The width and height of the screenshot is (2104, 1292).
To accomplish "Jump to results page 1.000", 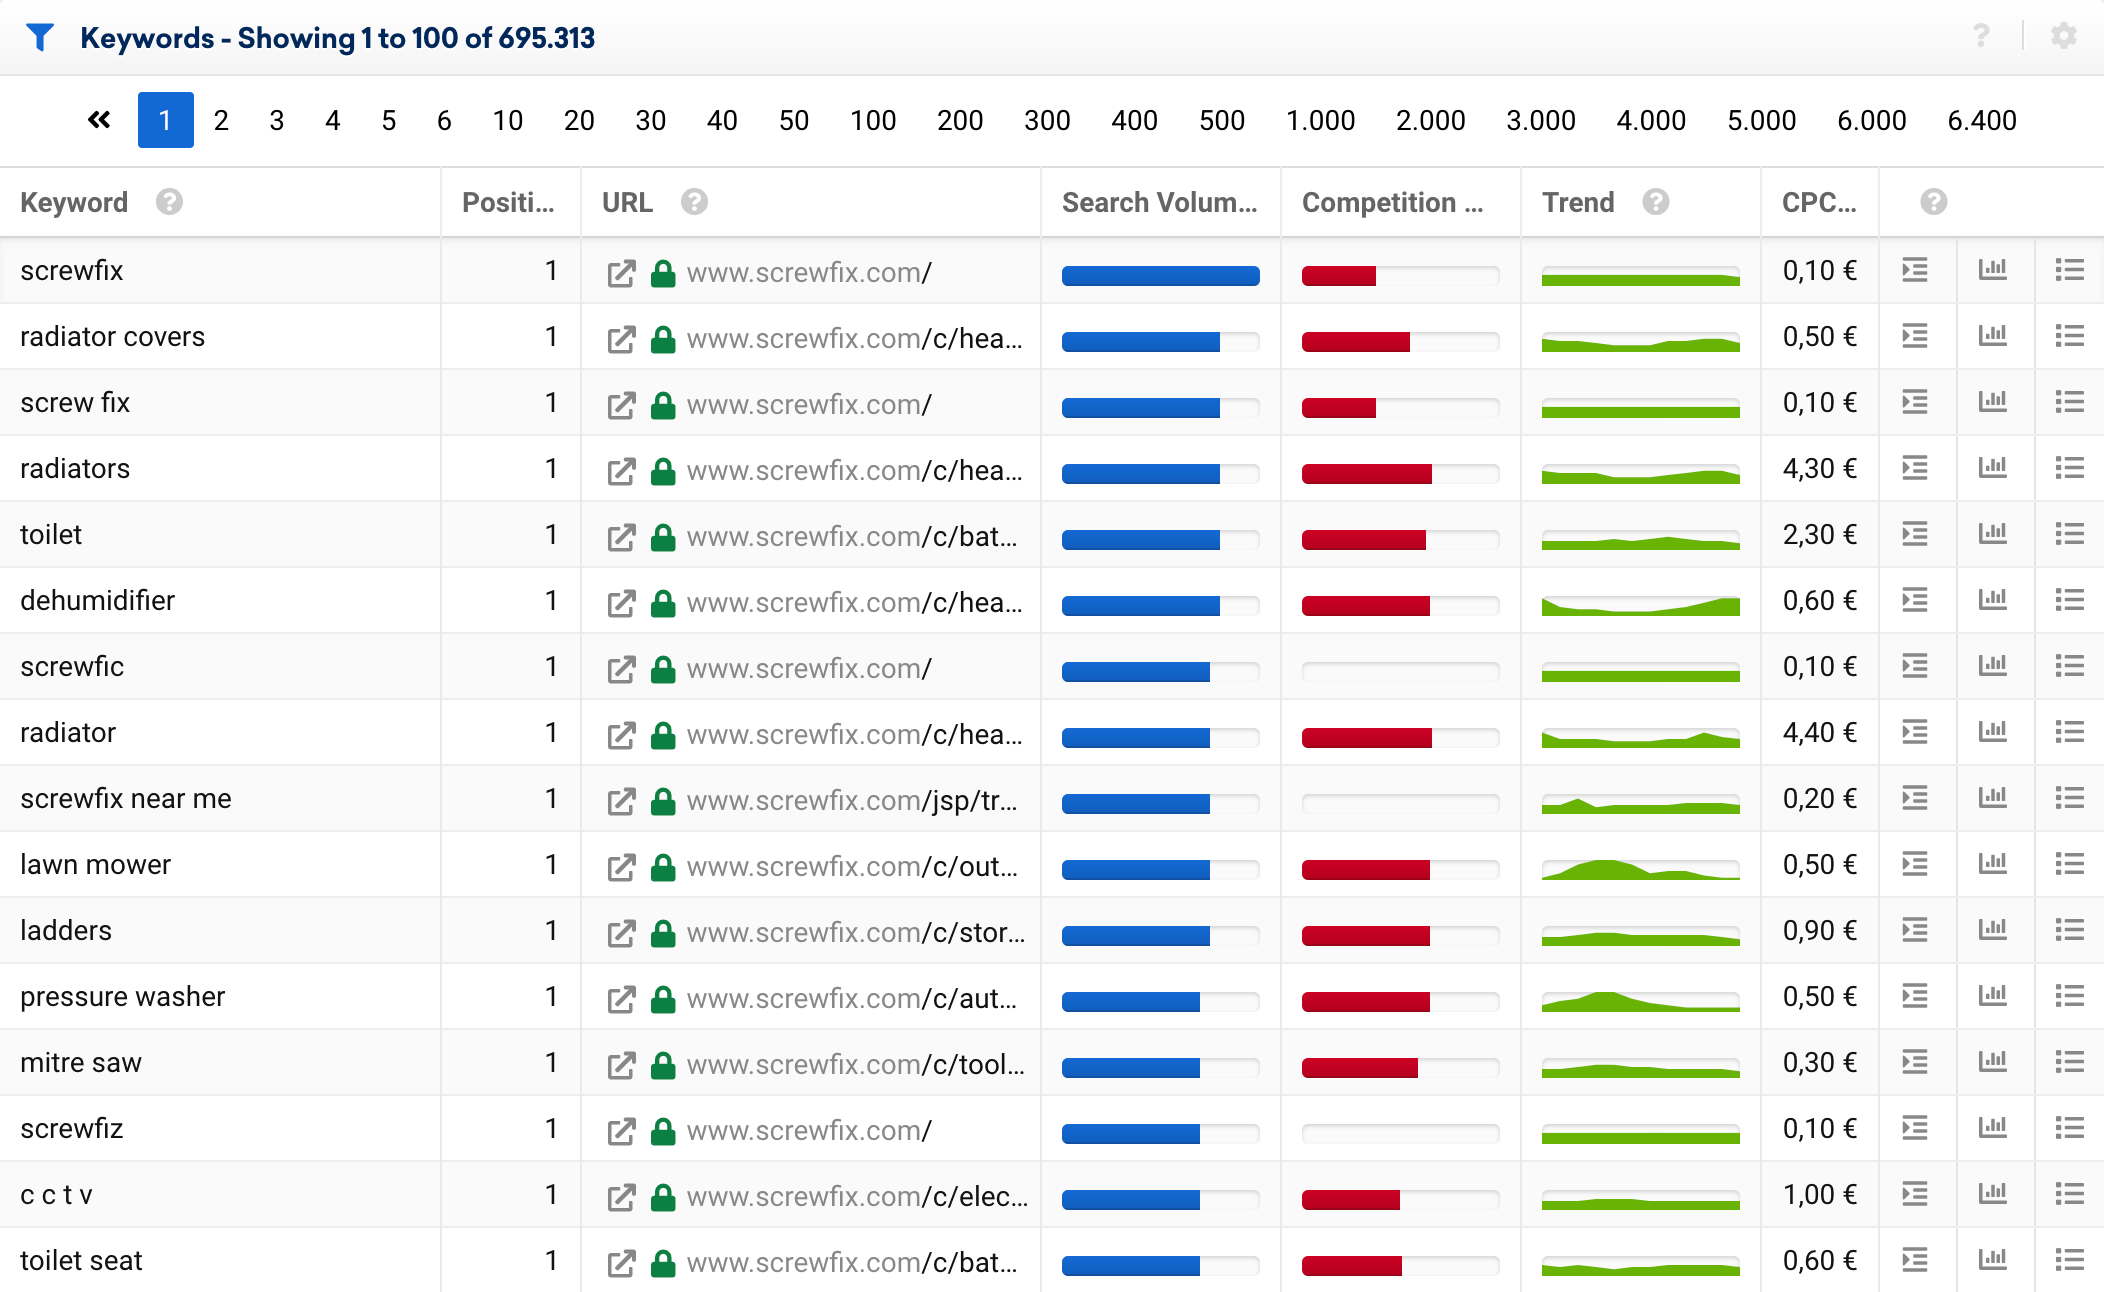I will pos(1320,120).
